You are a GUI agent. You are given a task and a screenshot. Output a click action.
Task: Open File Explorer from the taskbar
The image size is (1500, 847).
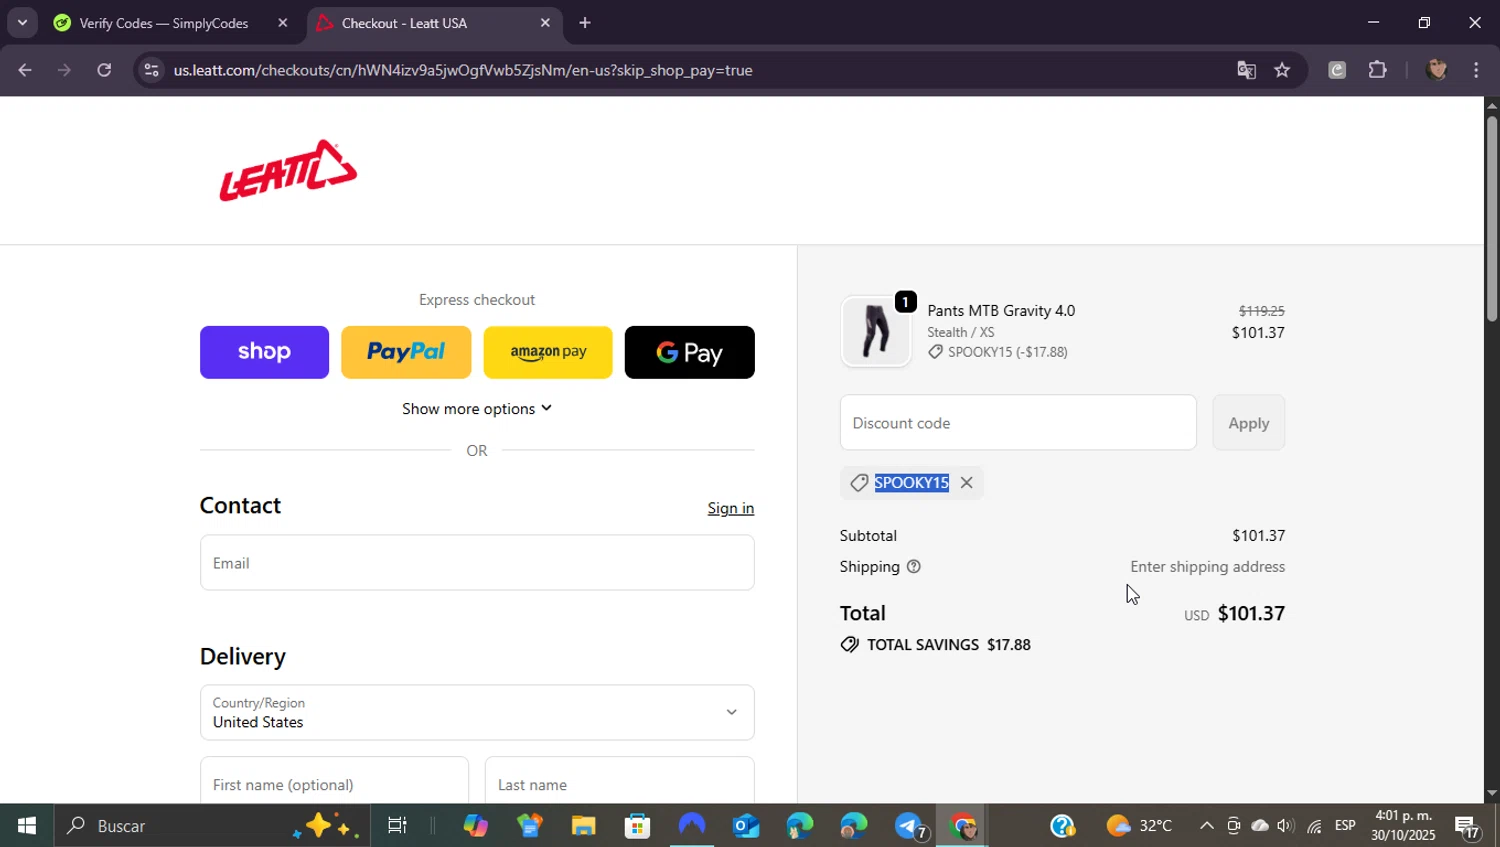[583, 826]
